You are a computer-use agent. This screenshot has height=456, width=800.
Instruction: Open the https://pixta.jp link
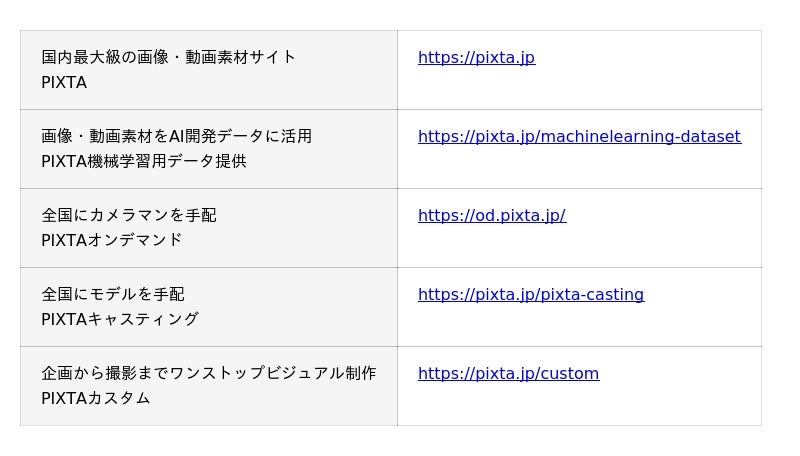coord(476,58)
